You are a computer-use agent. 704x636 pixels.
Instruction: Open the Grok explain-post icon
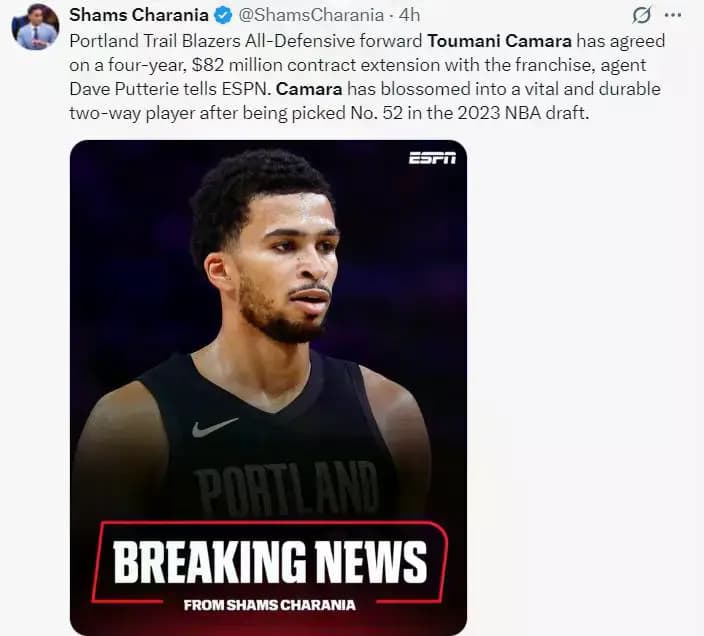pyautogui.click(x=642, y=15)
